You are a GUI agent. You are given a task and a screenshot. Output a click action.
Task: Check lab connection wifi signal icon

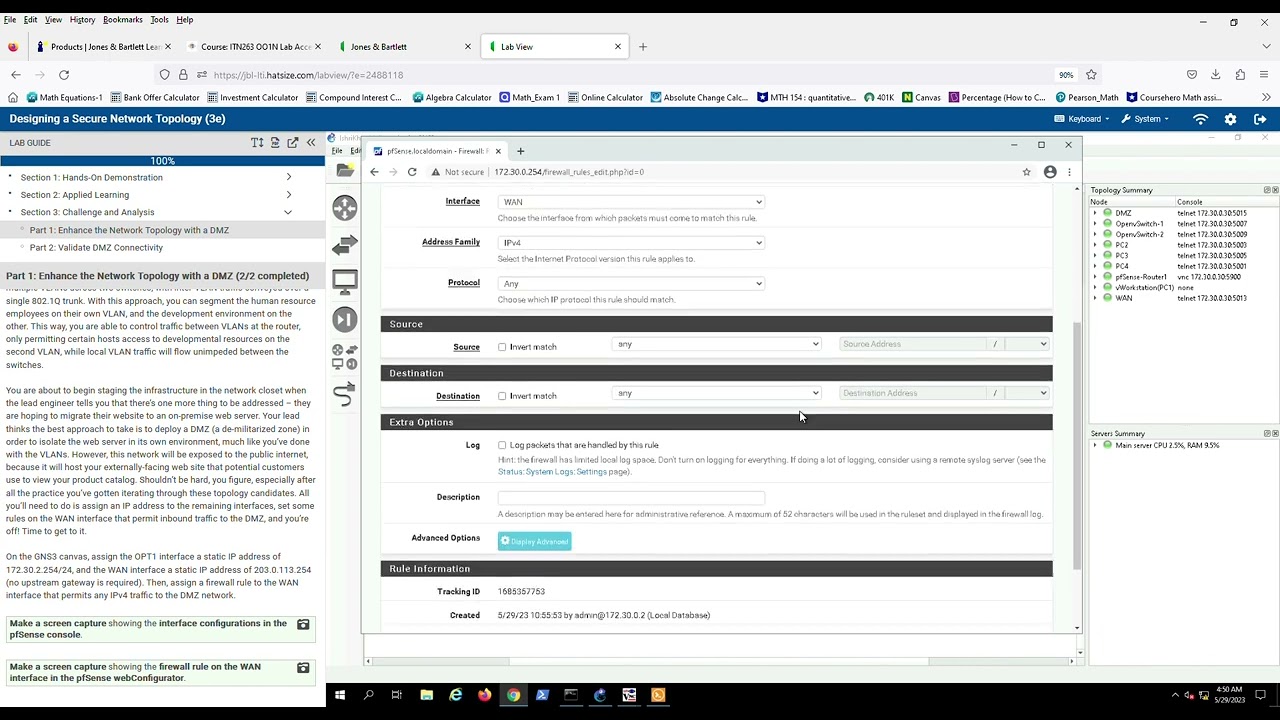coord(1200,119)
